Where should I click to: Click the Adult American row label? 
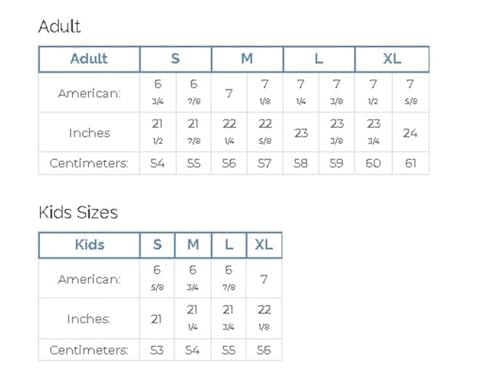[89, 93]
